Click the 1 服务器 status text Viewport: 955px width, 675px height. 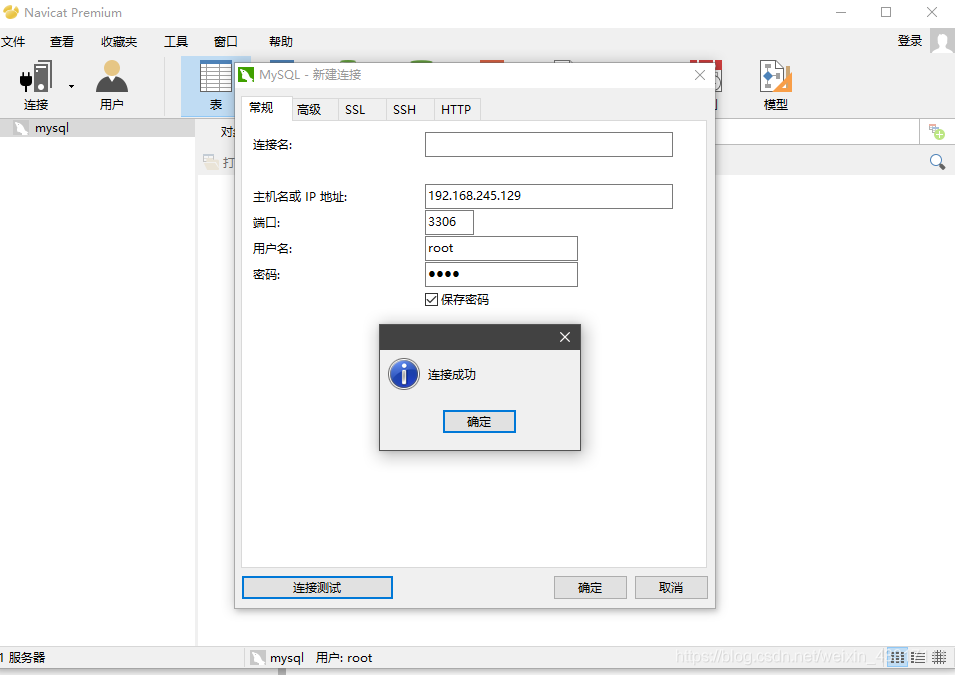pos(23,657)
